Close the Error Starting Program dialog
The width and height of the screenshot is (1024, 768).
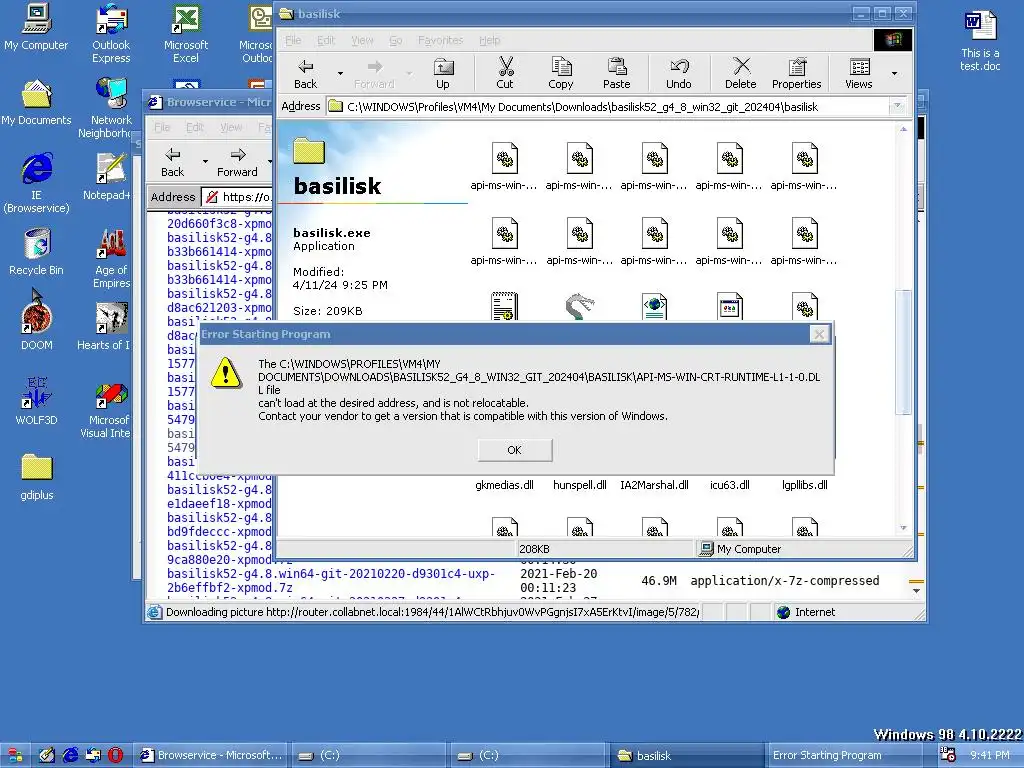click(819, 334)
